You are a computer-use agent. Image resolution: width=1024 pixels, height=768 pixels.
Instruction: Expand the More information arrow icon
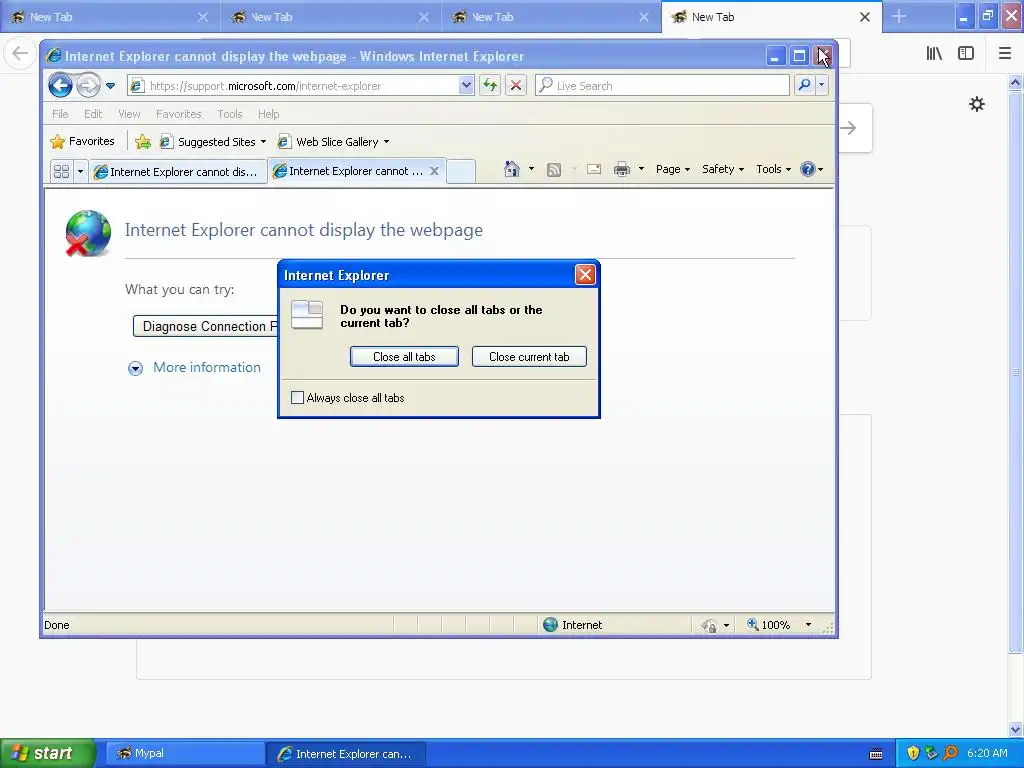click(135, 368)
